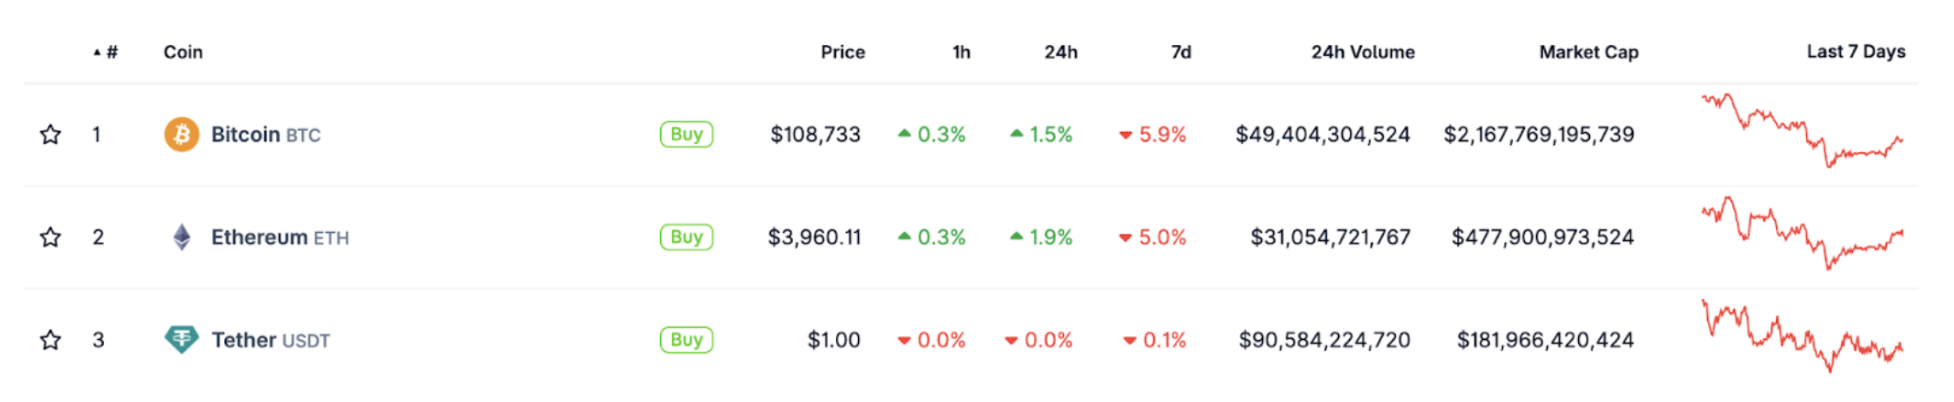The width and height of the screenshot is (1954, 402).
Task: Sort by the 7d change header
Action: 1181,52
